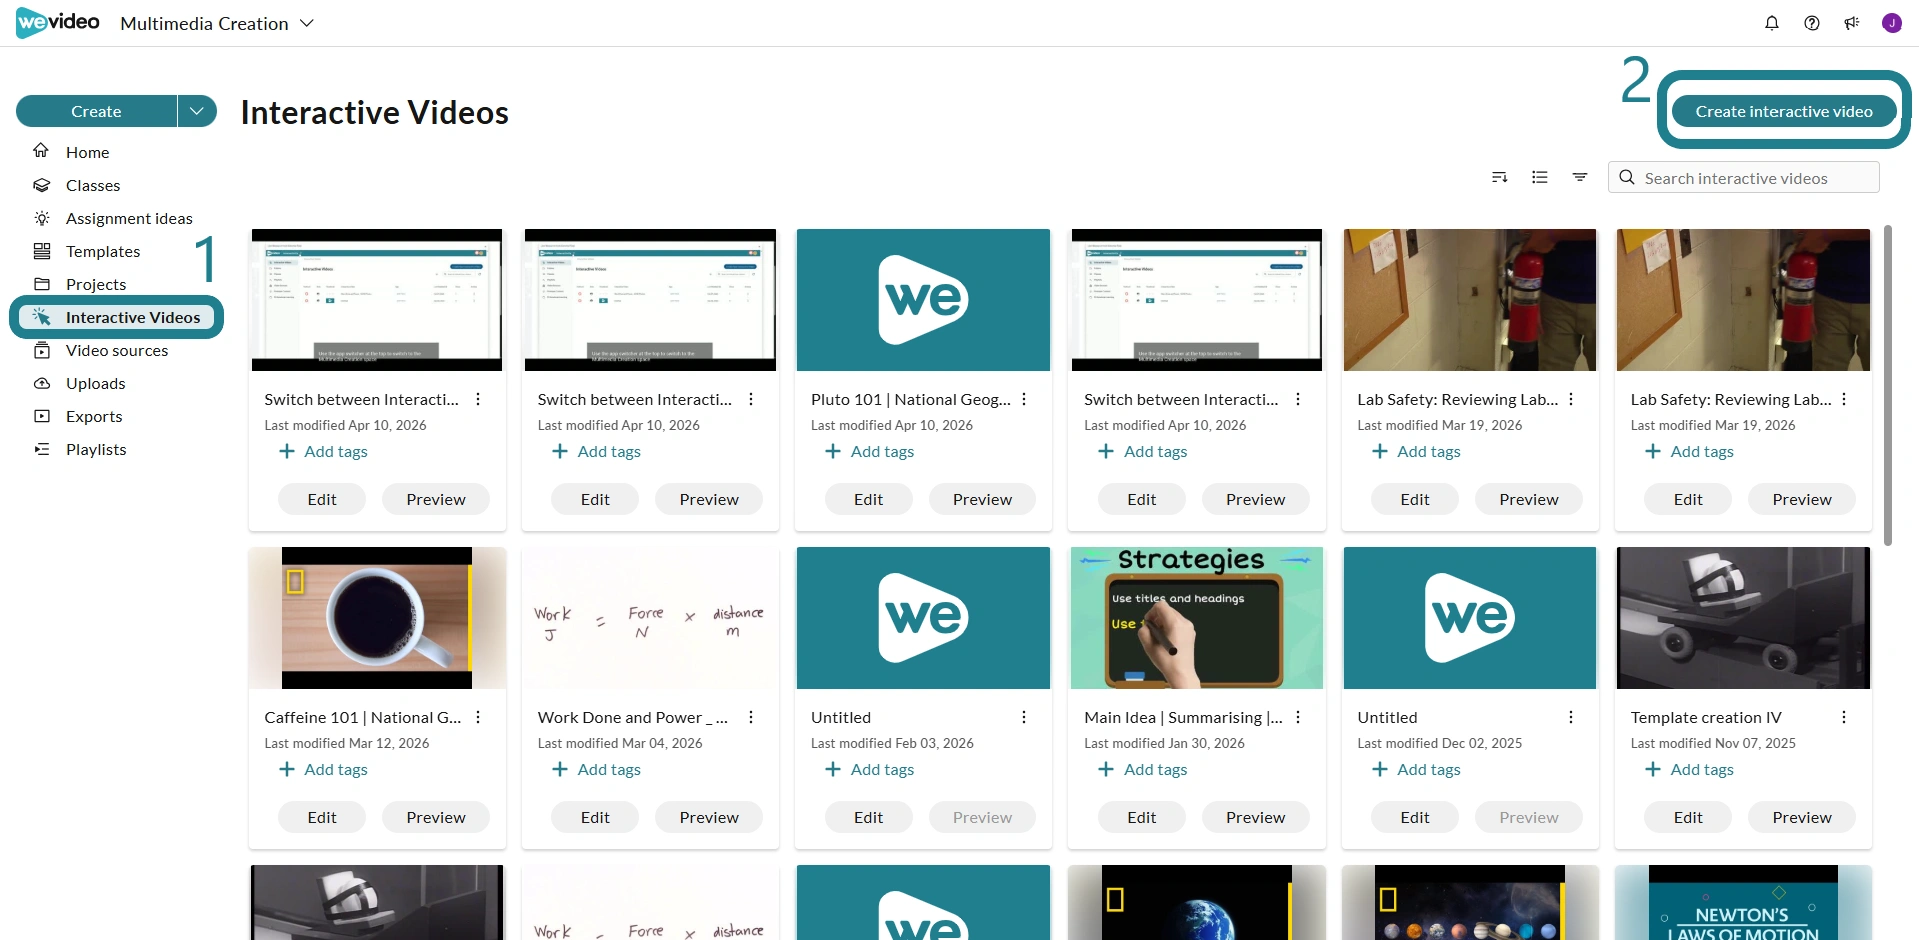Image resolution: width=1919 pixels, height=940 pixels.
Task: Click the Uploads cloud icon
Action: (41, 383)
